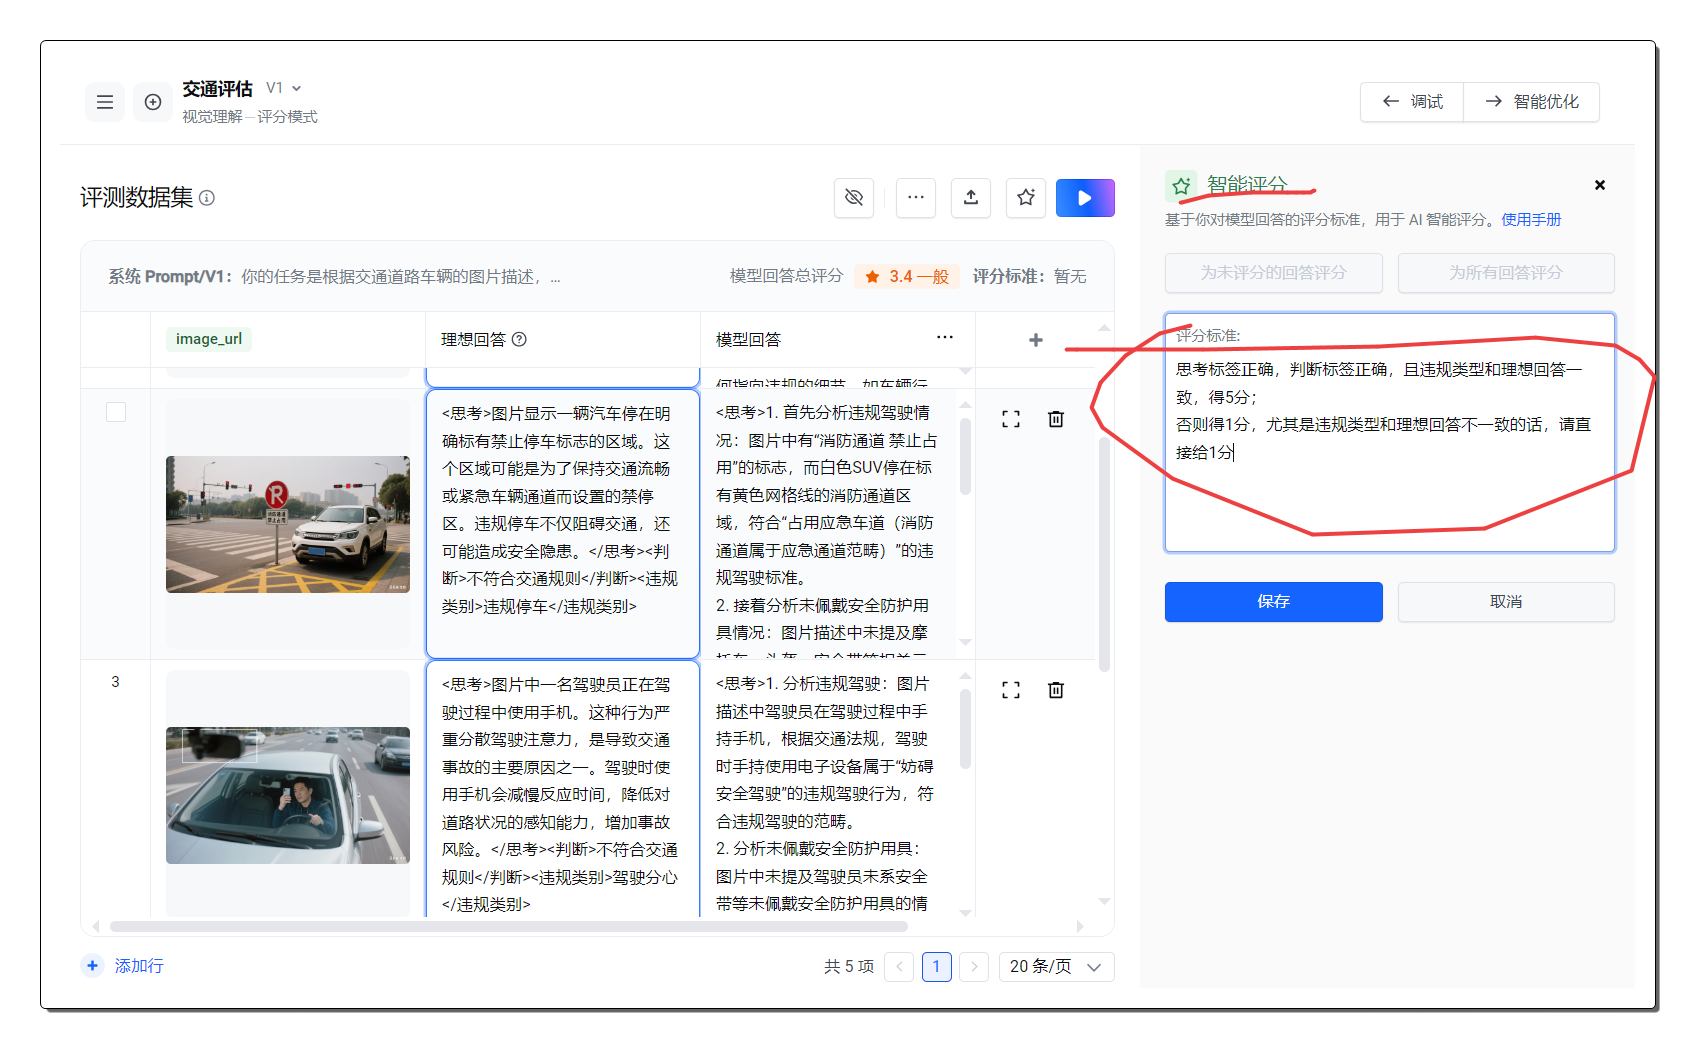1695x1048 pixels.
Task: Cancel editing with the 取消 button
Action: pyautogui.click(x=1506, y=602)
